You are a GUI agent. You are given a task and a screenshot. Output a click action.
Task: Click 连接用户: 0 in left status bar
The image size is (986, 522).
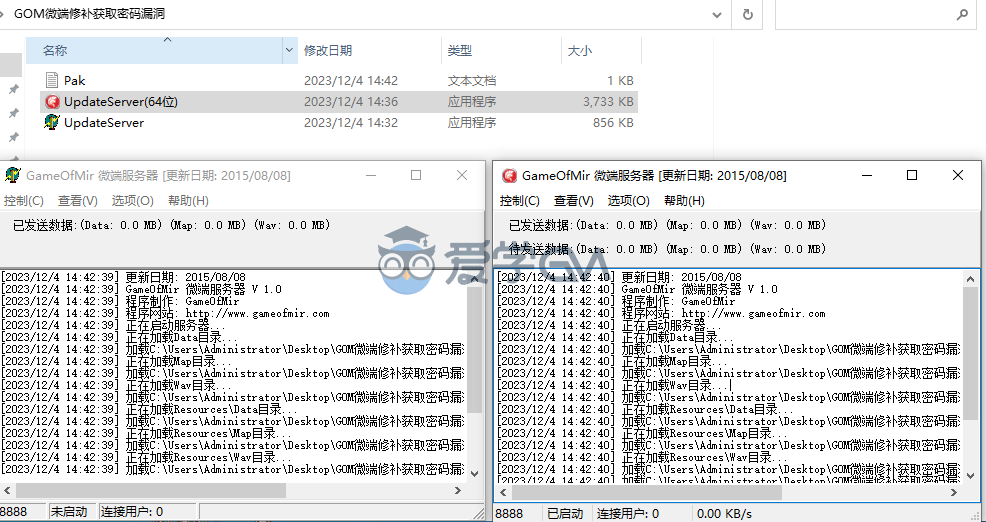(132, 512)
